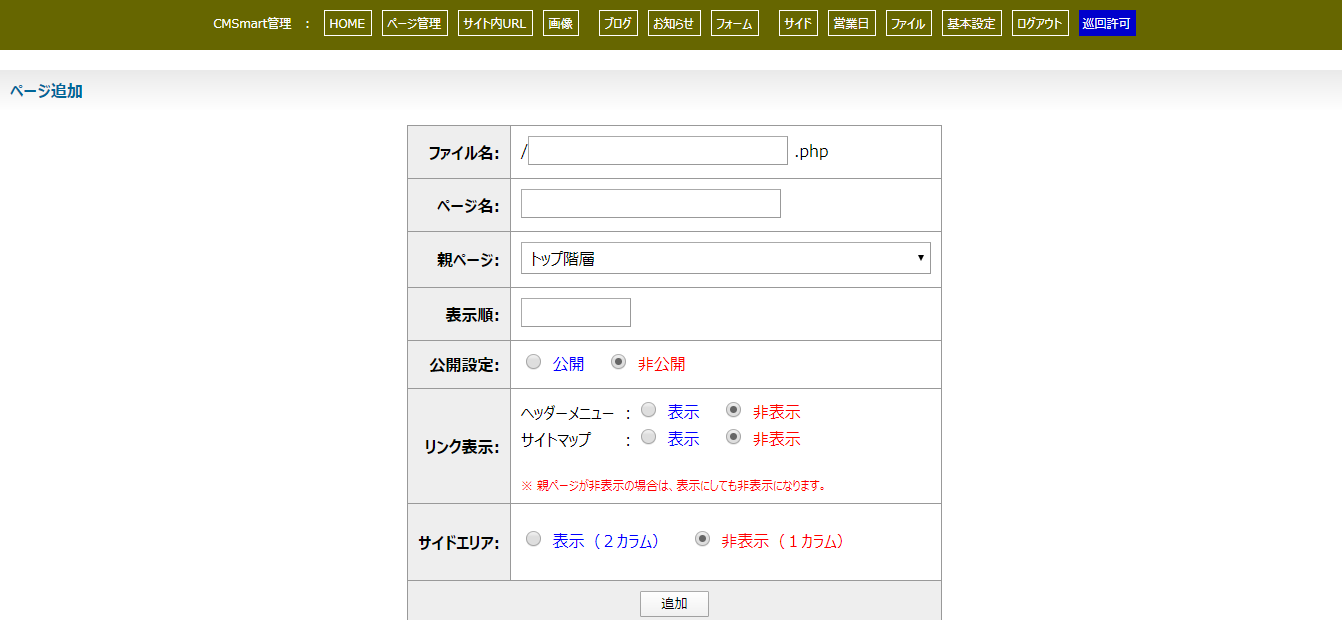Set サイトマップ to 表示
Image resolution: width=1342 pixels, height=620 pixels.
tap(649, 437)
